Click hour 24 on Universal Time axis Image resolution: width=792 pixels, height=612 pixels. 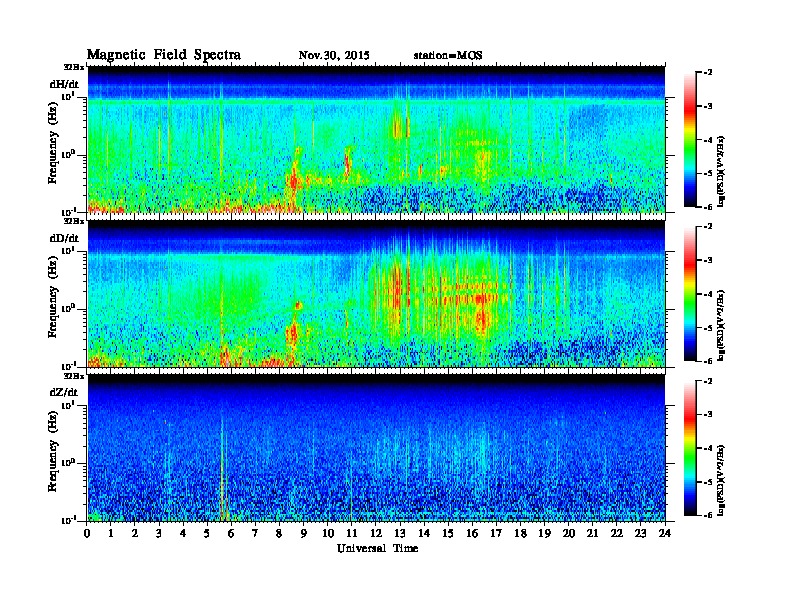coord(665,533)
